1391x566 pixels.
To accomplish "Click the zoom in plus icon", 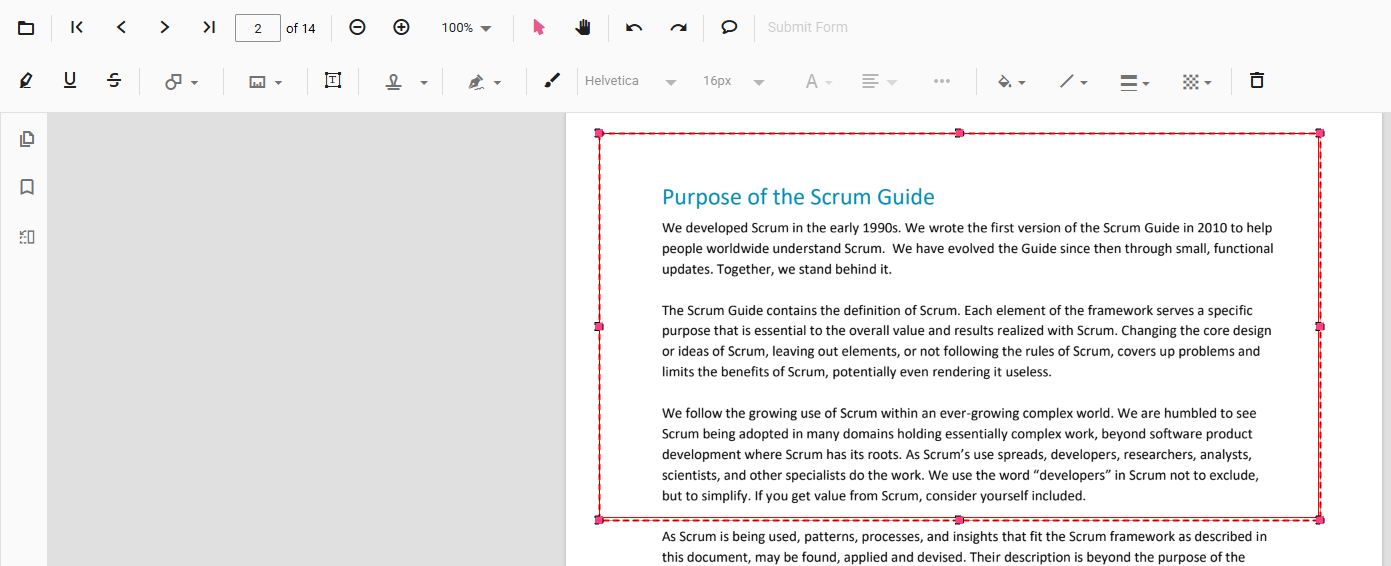I will click(401, 28).
